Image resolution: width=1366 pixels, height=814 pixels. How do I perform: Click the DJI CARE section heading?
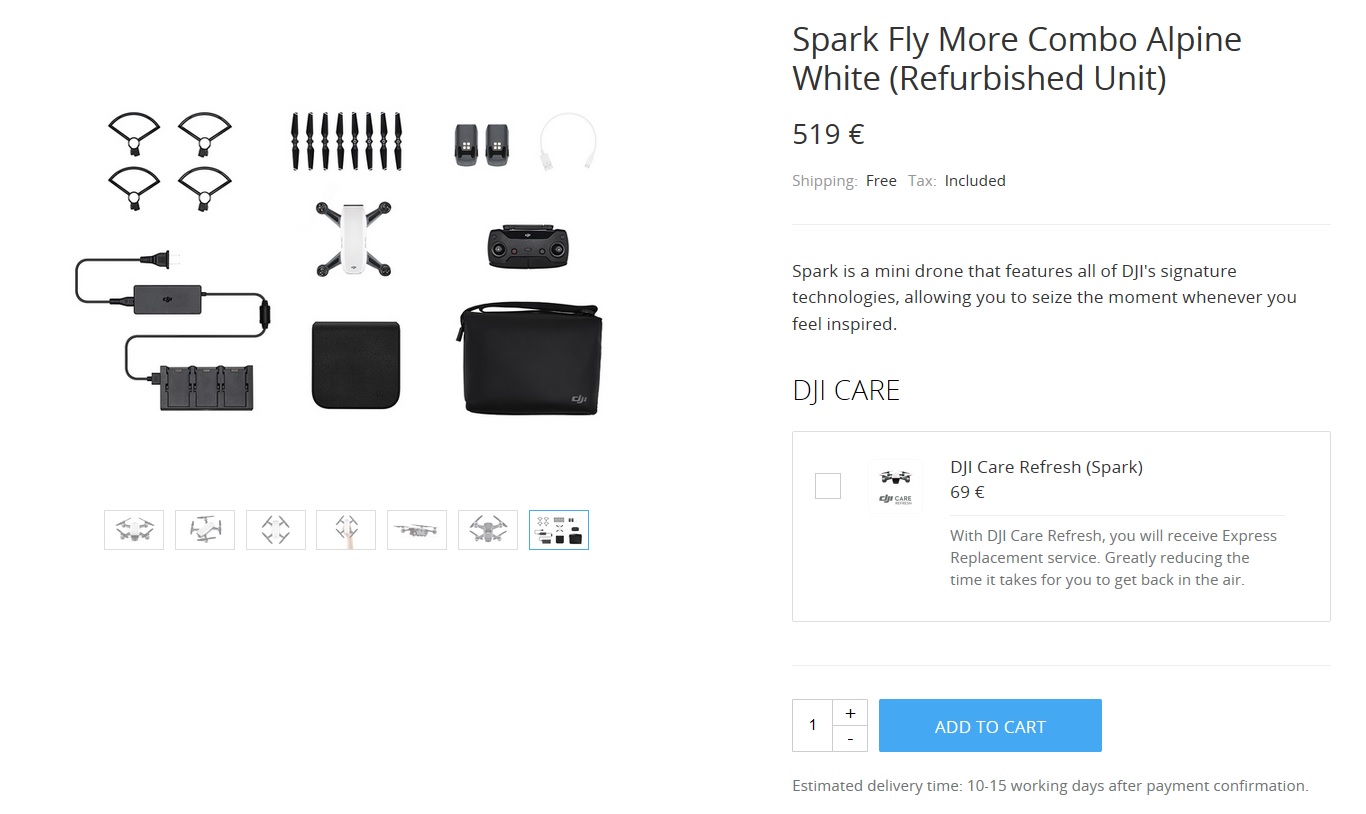point(846,390)
